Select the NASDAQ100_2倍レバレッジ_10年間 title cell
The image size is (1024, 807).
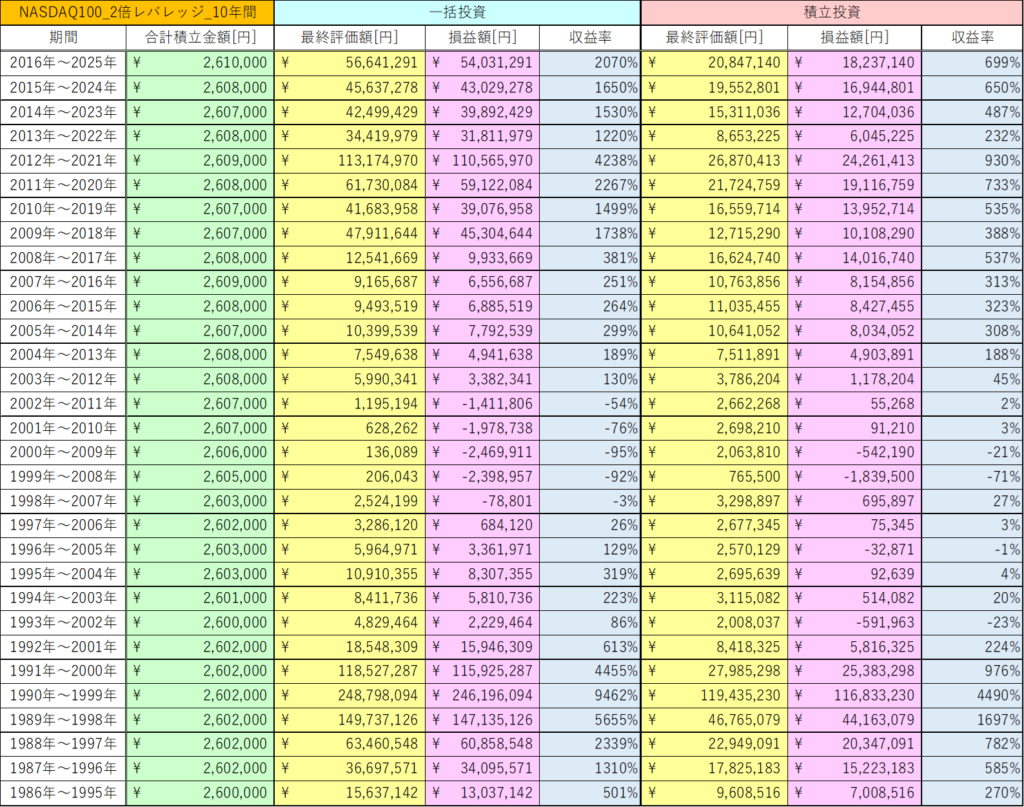137,13
